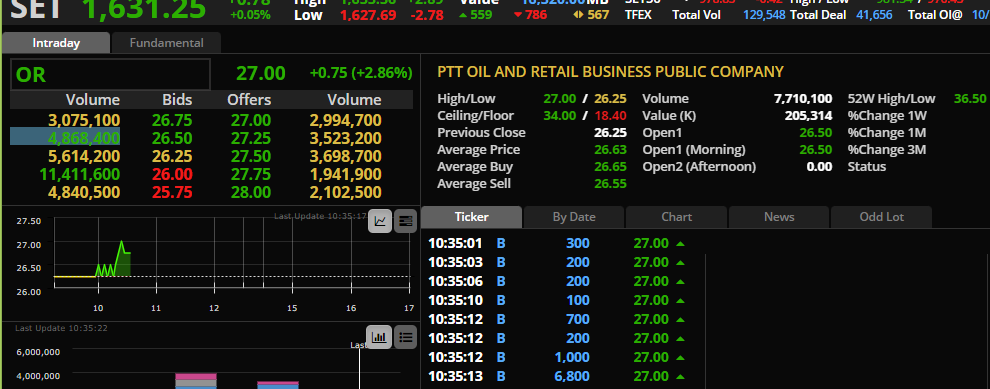Click the red down arrow for decliners 786

point(518,15)
